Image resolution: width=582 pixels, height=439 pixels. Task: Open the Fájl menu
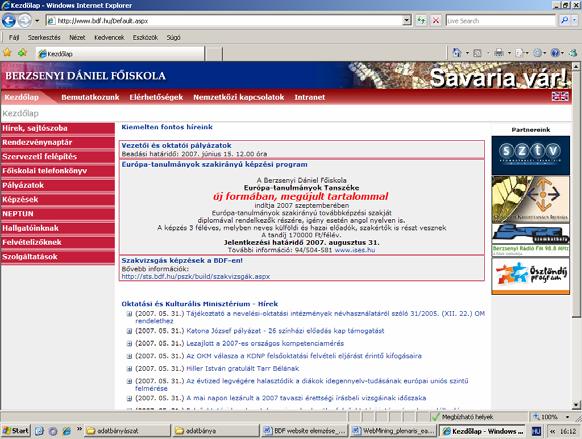[x=14, y=37]
